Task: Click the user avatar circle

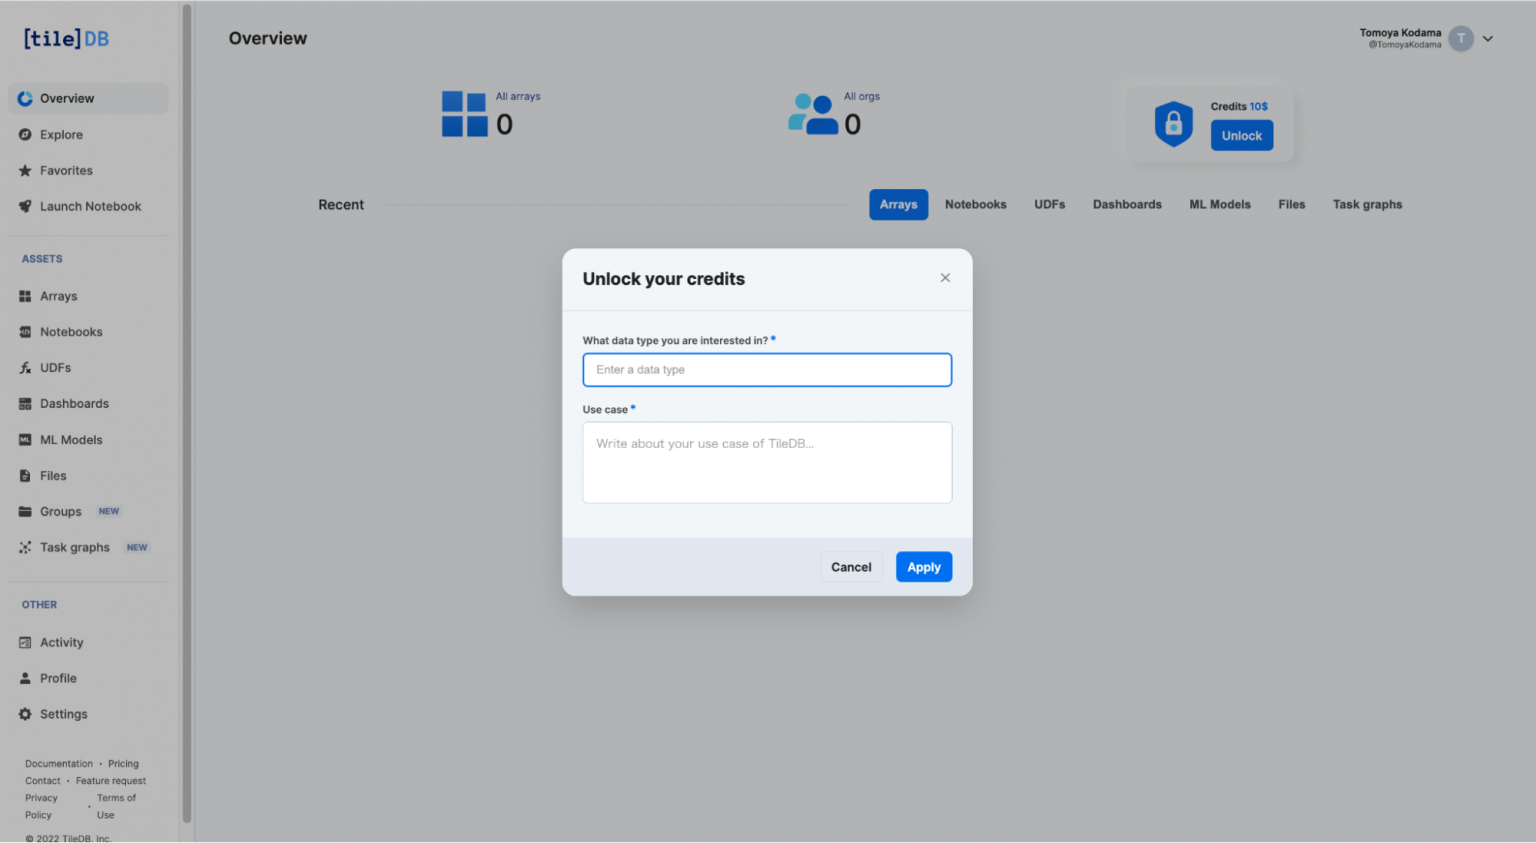Action: pos(1461,39)
